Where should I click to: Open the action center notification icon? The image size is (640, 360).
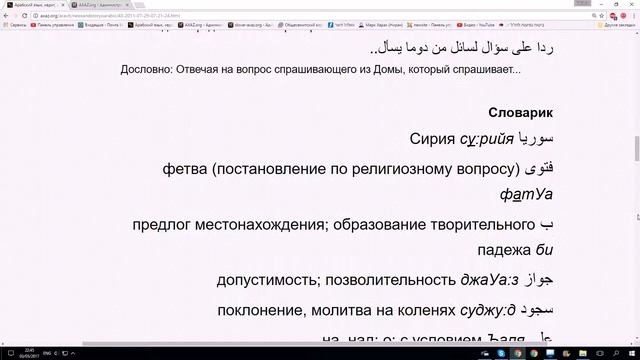click(x=11, y=353)
